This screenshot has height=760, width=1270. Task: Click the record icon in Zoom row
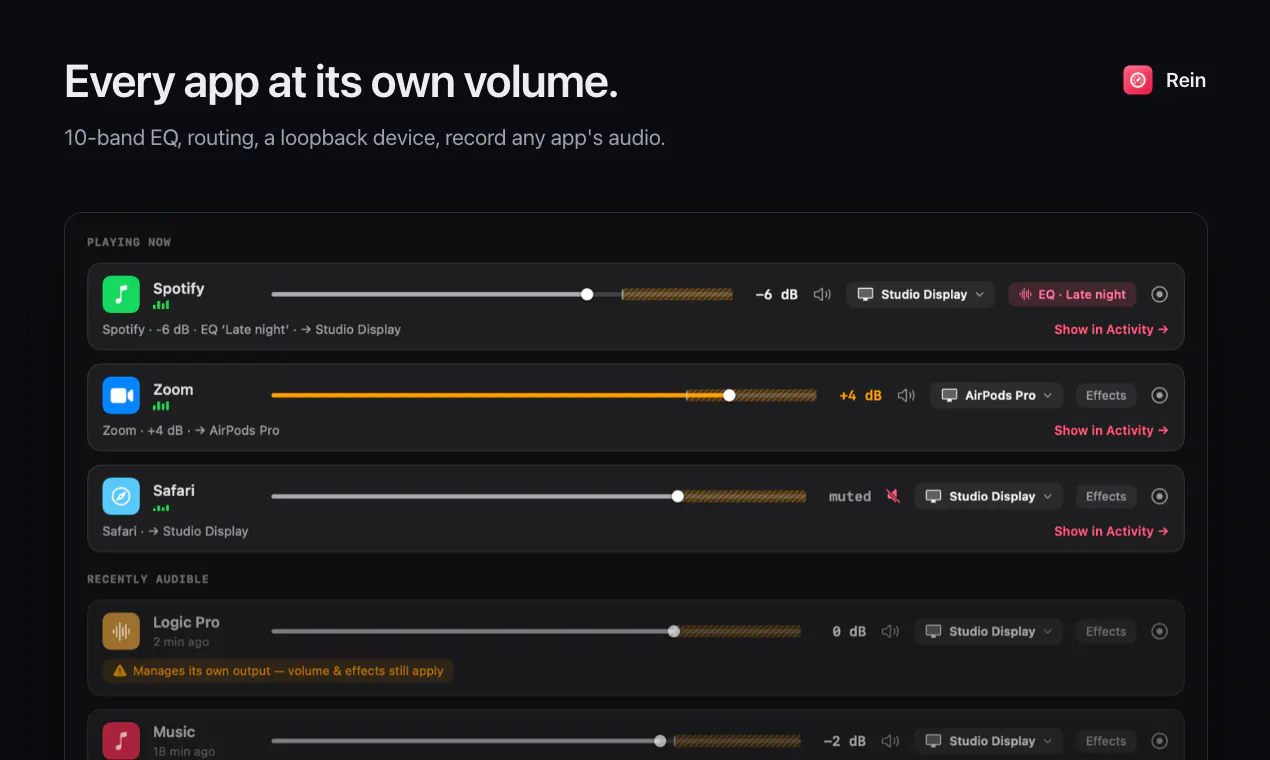click(1160, 395)
